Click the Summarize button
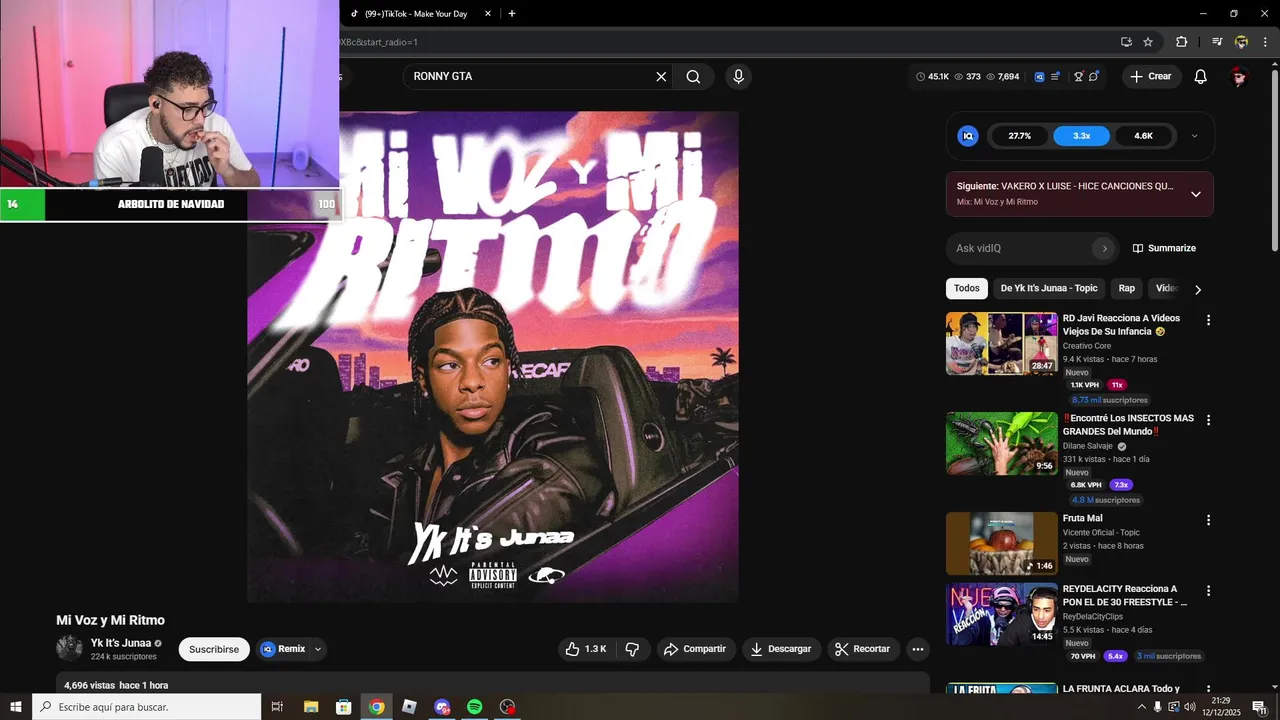Image resolution: width=1280 pixels, height=720 pixels. pyautogui.click(x=1164, y=248)
